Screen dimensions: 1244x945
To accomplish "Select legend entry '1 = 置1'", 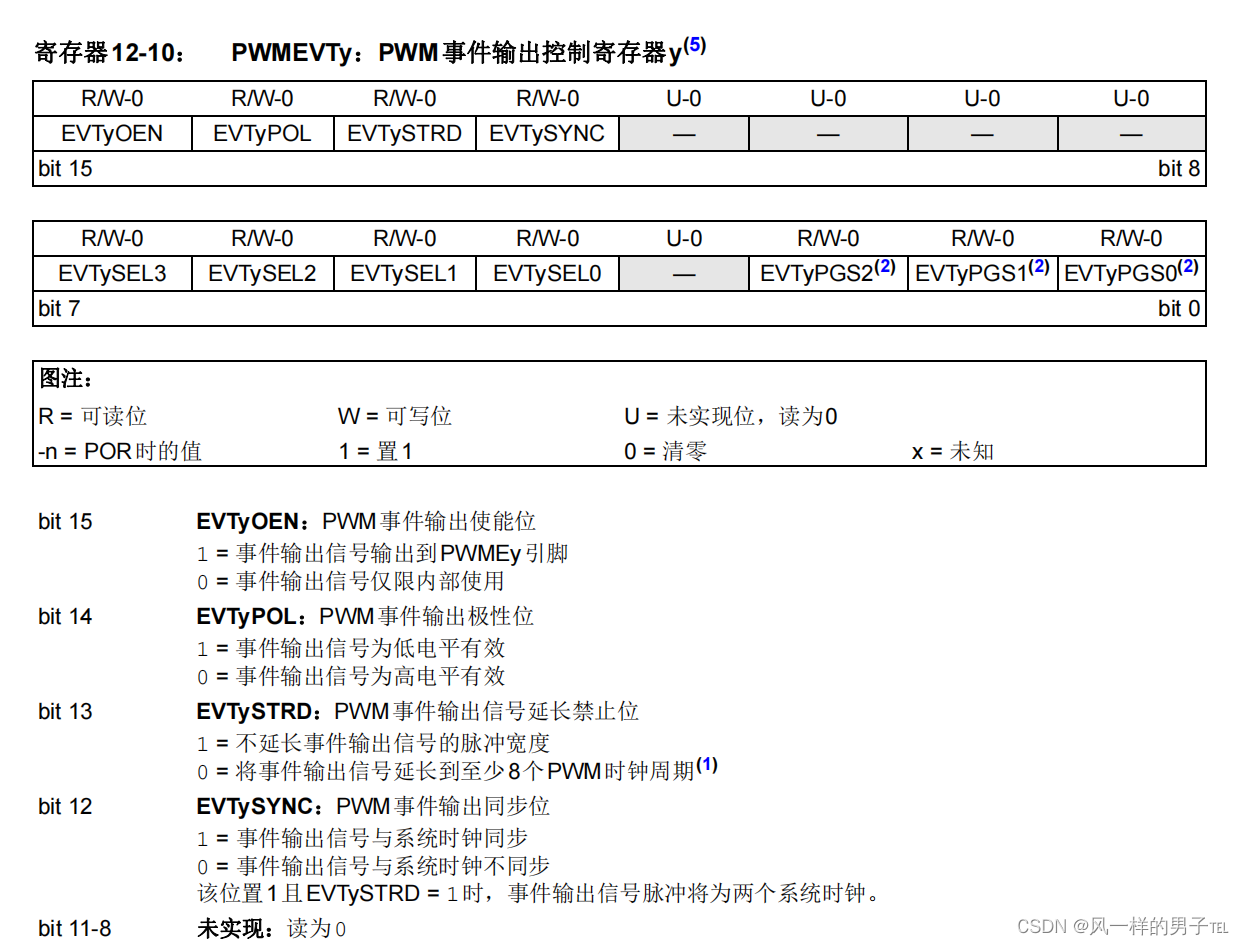I will tap(376, 451).
